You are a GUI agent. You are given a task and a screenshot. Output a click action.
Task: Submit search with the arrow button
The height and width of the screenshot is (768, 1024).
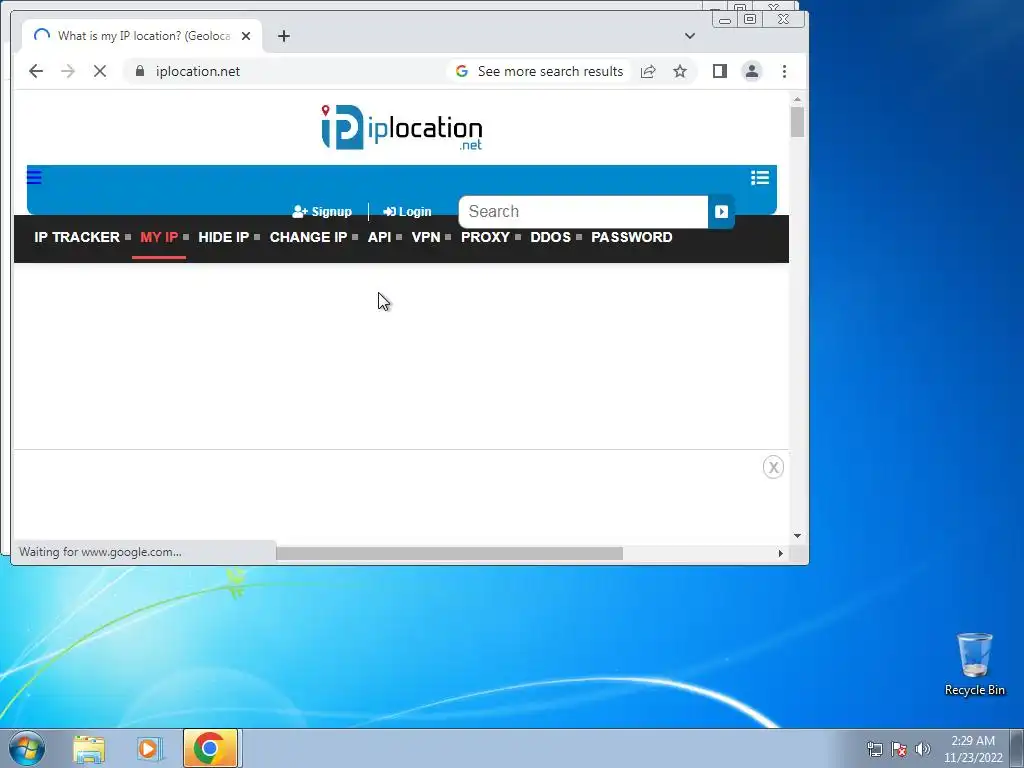click(x=721, y=212)
